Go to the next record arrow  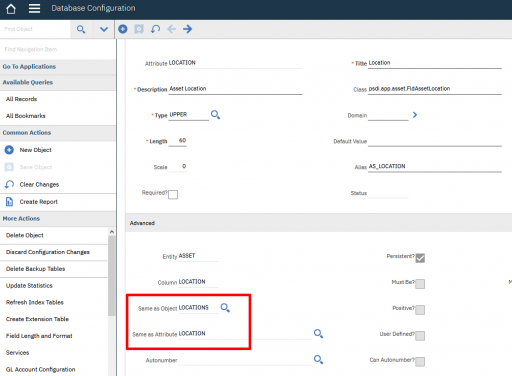pos(188,29)
